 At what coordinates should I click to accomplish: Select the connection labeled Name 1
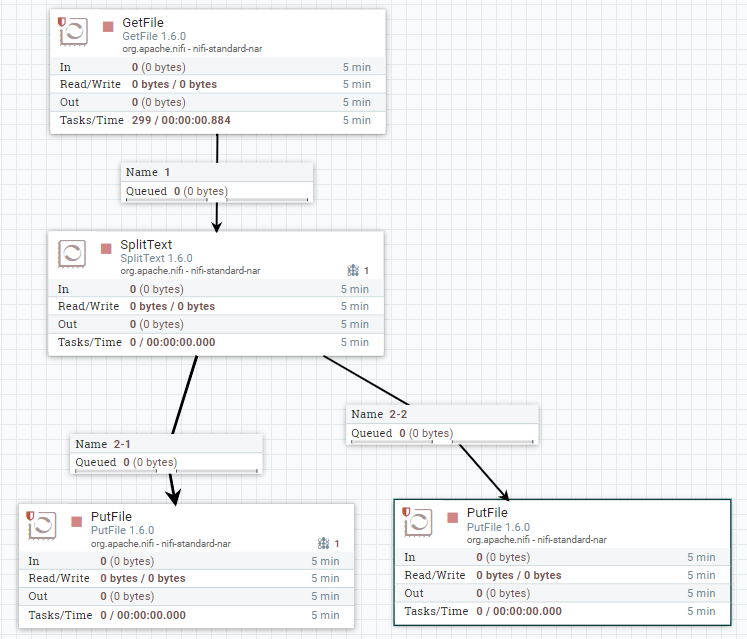tap(217, 172)
